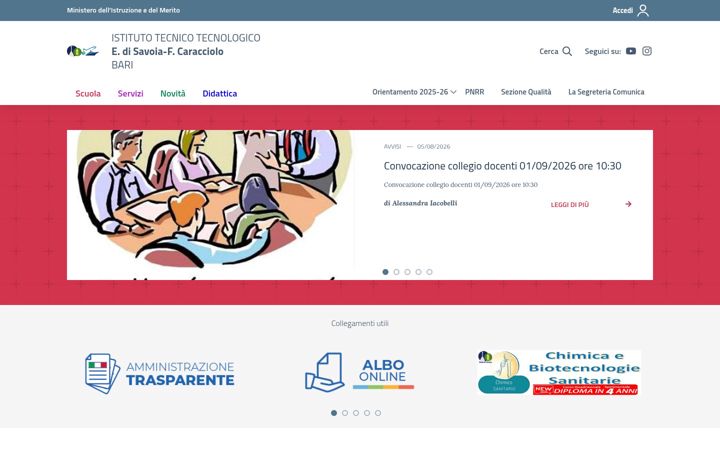Click author name Alessandra Iacobelli
This screenshot has height=450, width=720.
[424, 203]
